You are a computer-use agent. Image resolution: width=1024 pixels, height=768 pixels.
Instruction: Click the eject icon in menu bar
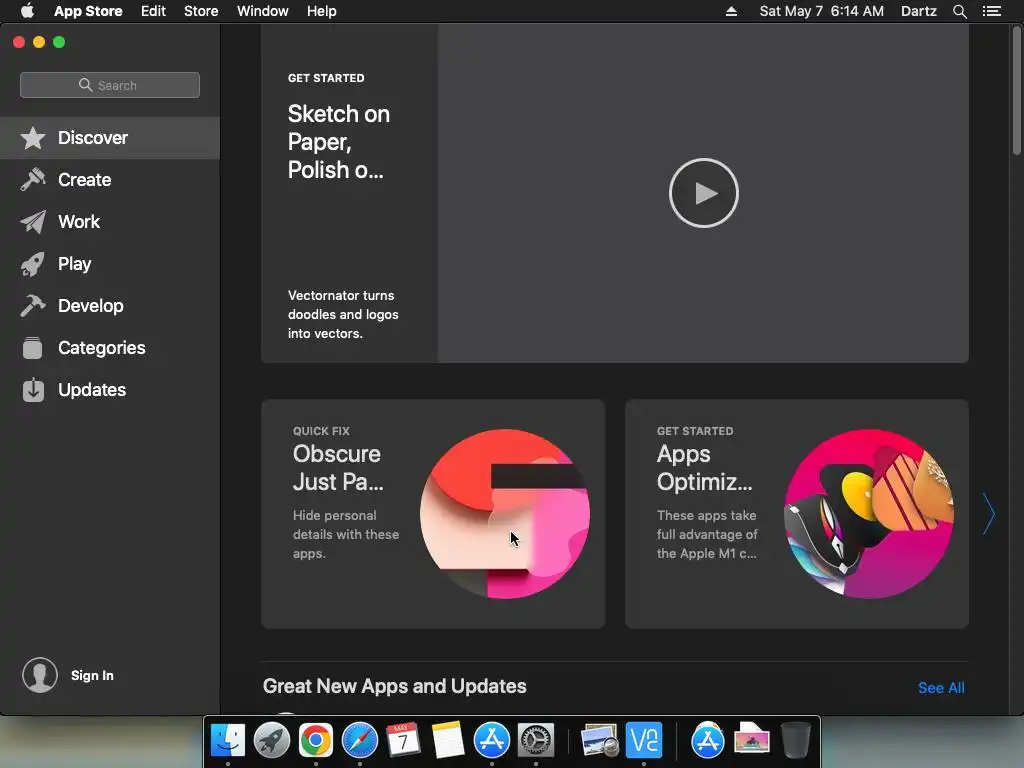coord(731,11)
